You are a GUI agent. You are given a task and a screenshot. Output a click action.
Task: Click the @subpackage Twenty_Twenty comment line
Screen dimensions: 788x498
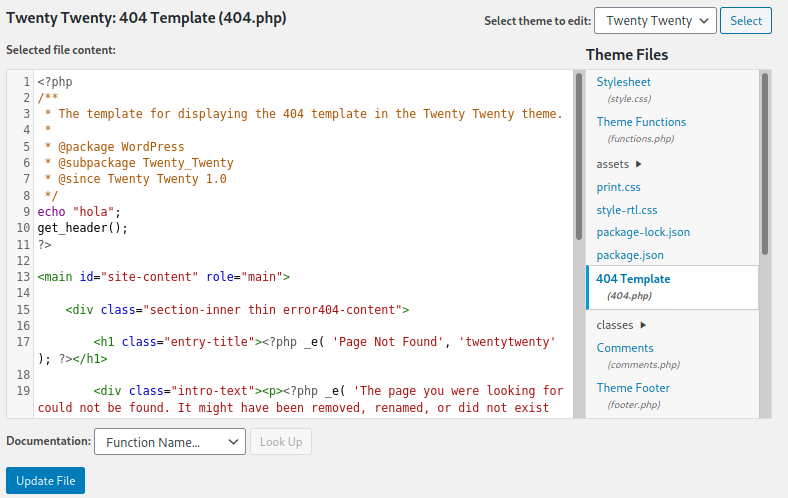click(138, 163)
